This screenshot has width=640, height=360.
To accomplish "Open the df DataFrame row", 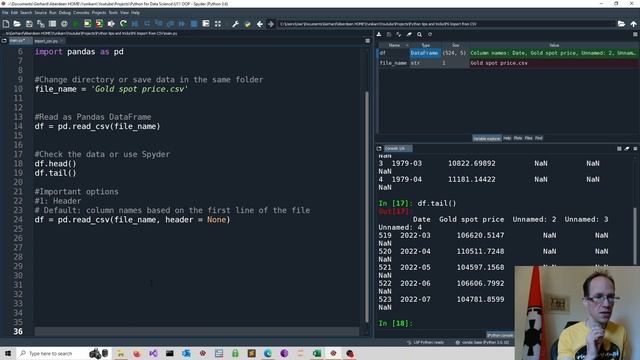I will [x=508, y=53].
